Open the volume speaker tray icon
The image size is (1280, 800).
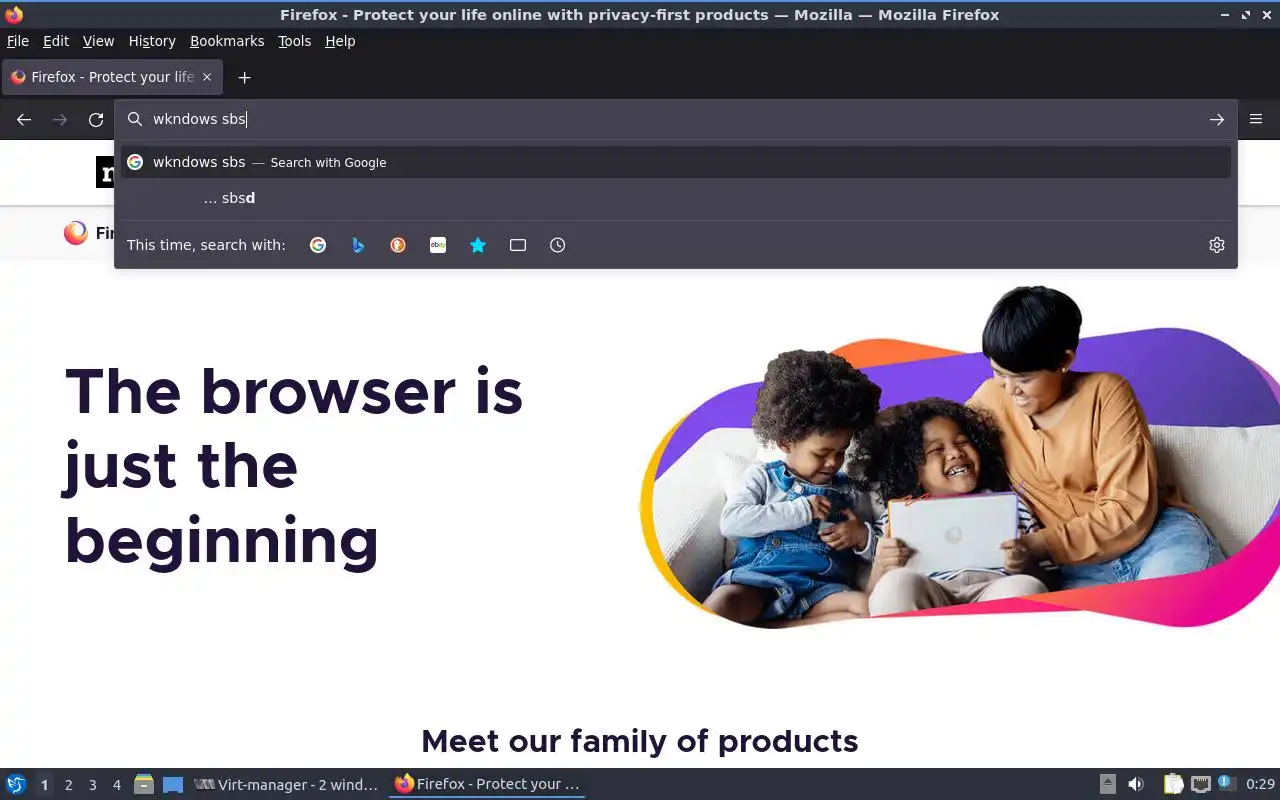tap(1136, 784)
